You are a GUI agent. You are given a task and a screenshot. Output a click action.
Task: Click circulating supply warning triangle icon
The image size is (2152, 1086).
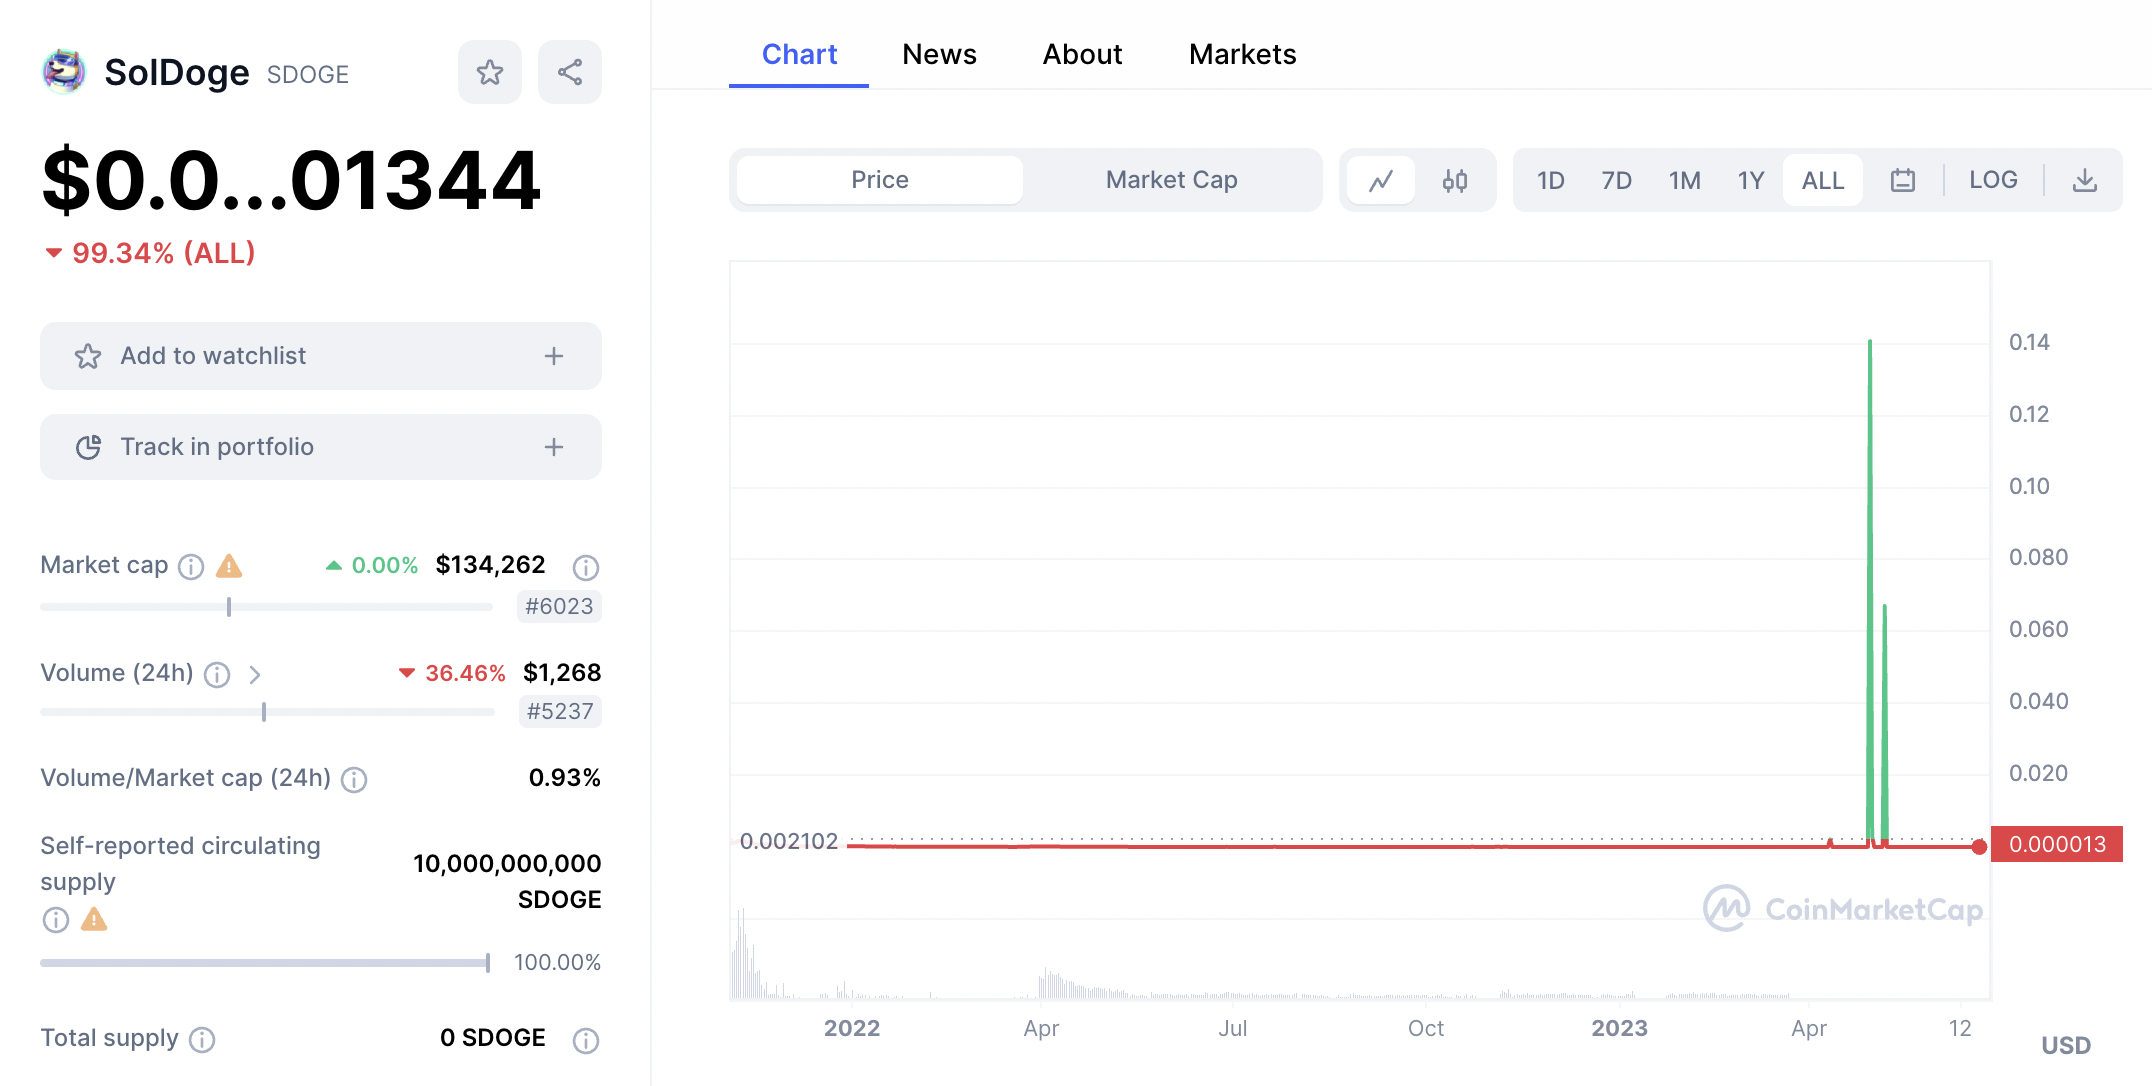tap(94, 919)
